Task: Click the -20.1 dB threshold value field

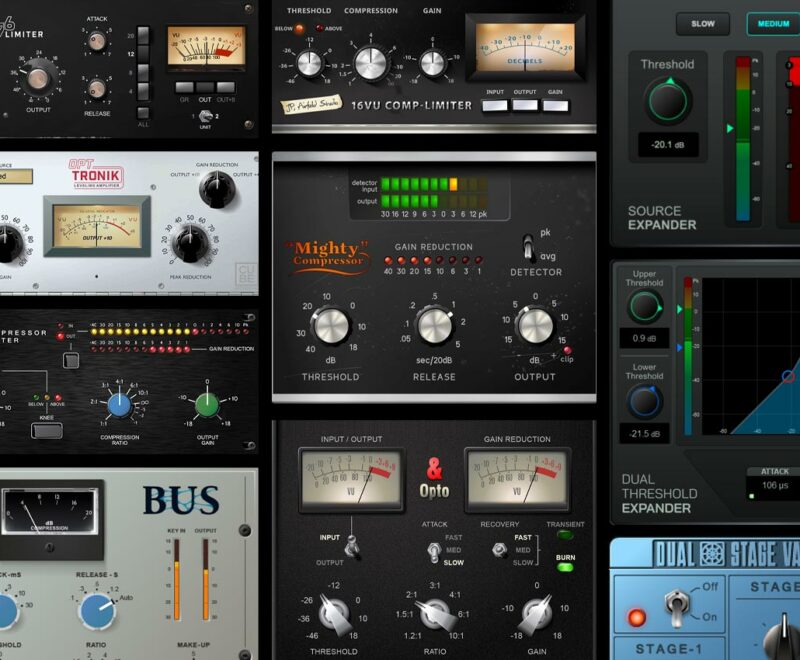Action: click(667, 146)
